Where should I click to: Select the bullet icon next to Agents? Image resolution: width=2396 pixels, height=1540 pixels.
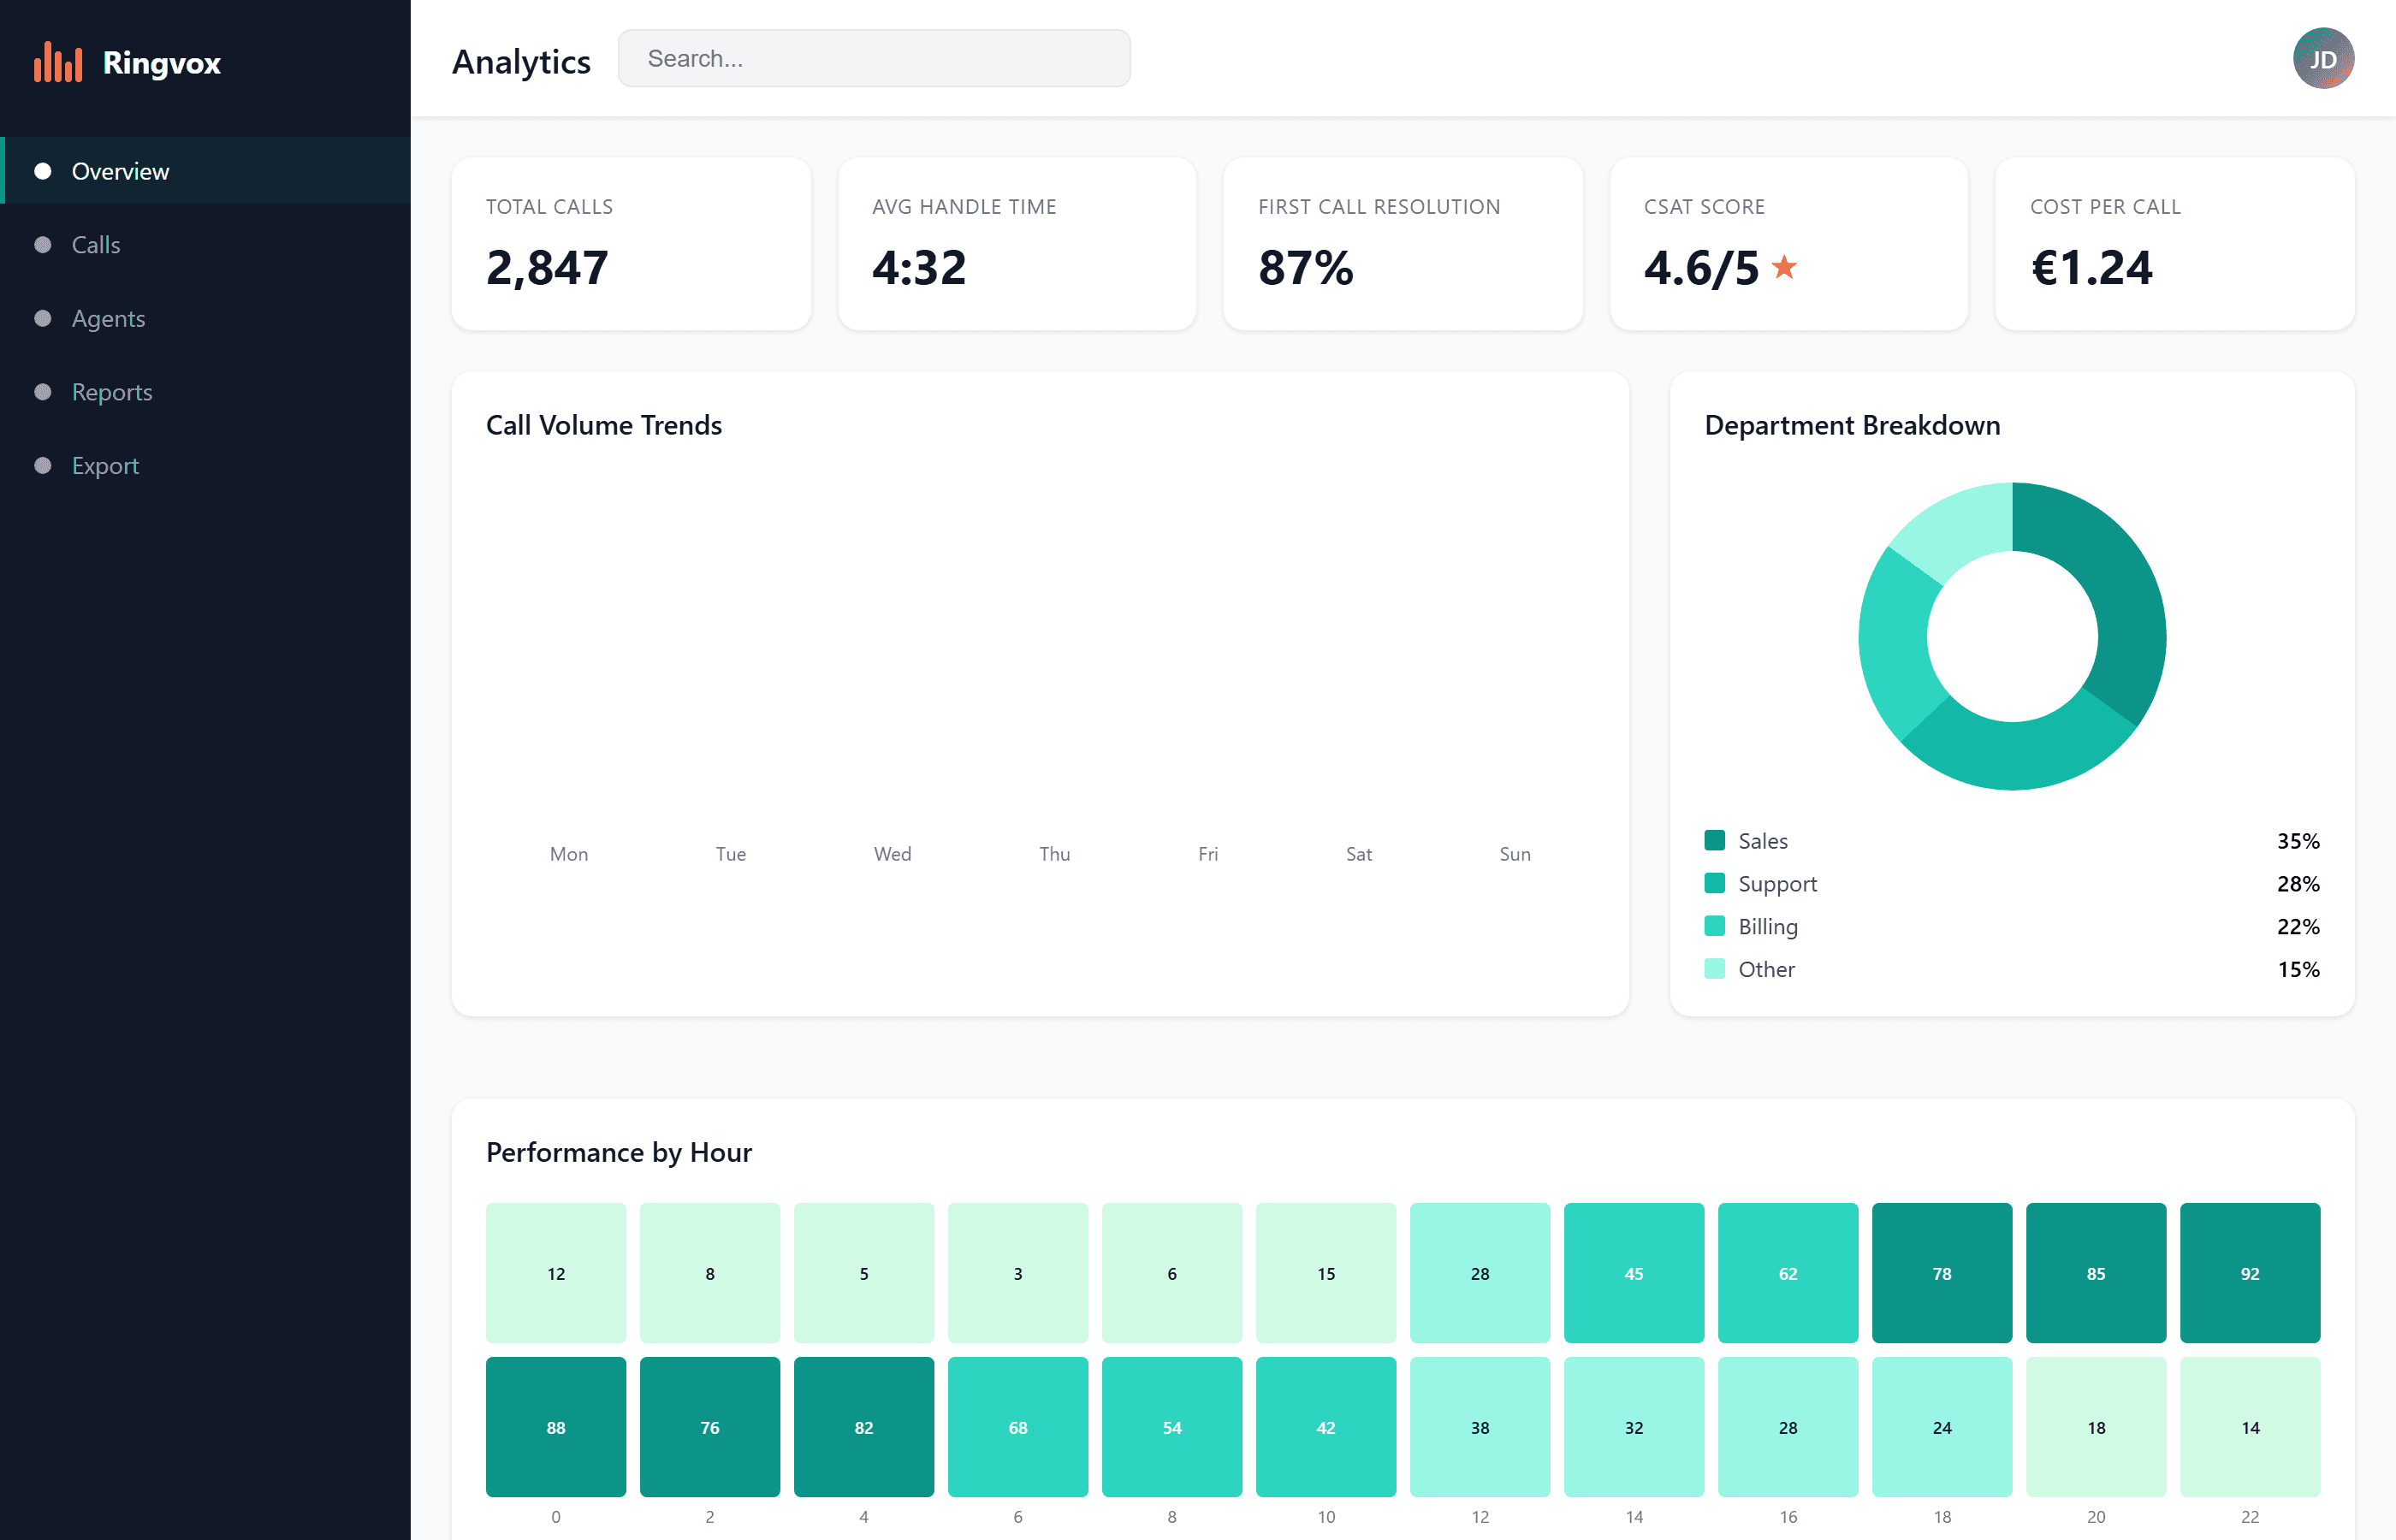(42, 318)
